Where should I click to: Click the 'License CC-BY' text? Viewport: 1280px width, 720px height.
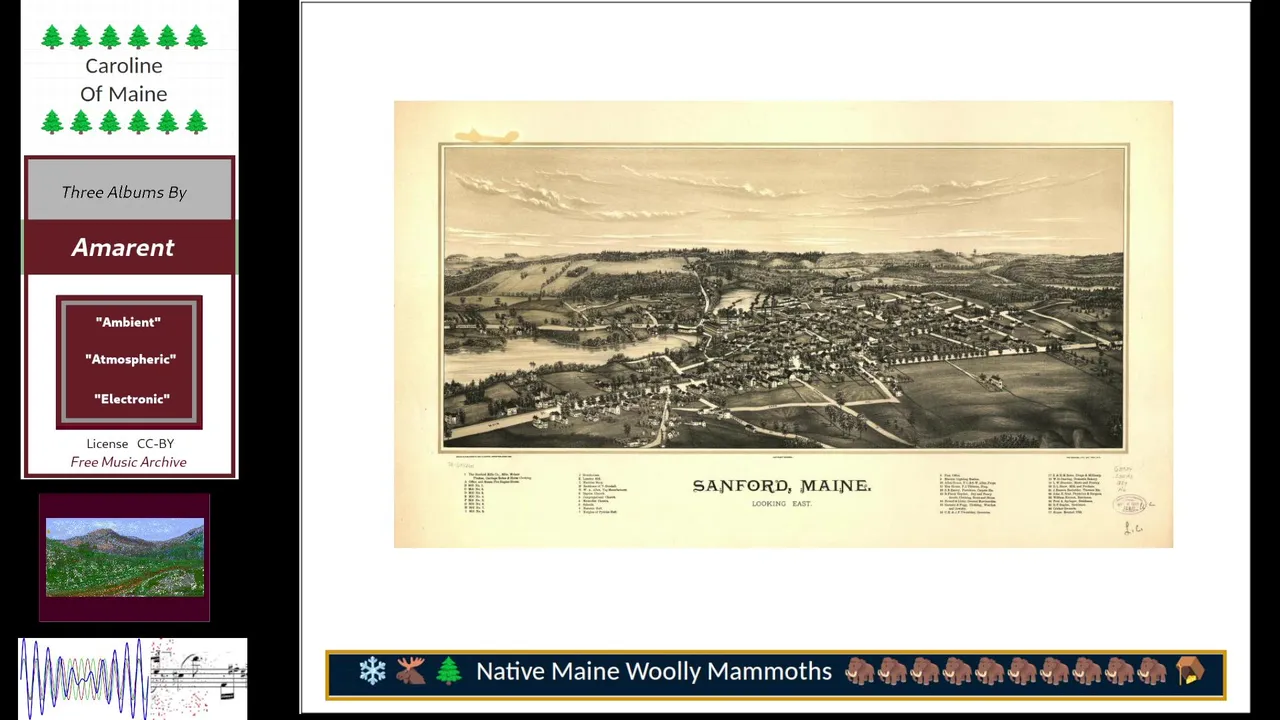[130, 443]
